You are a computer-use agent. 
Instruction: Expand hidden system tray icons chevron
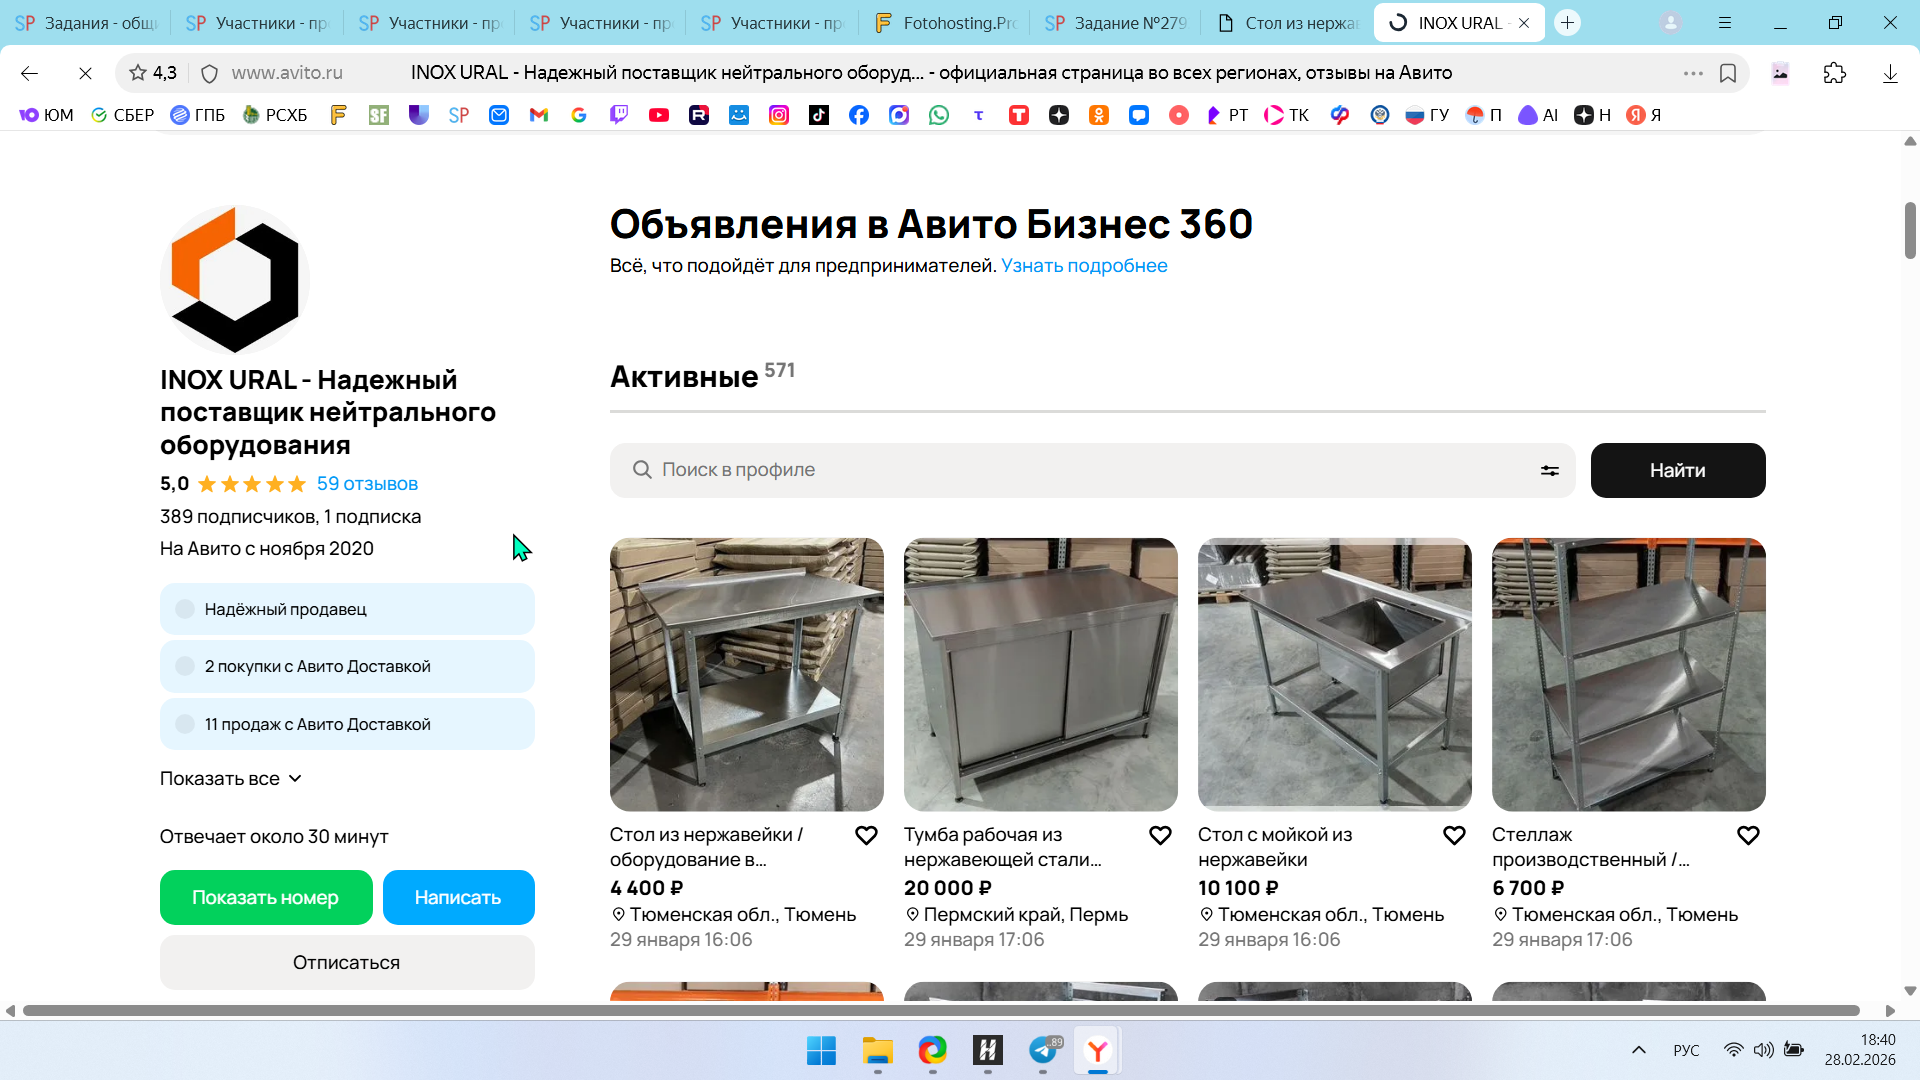(x=1638, y=1050)
